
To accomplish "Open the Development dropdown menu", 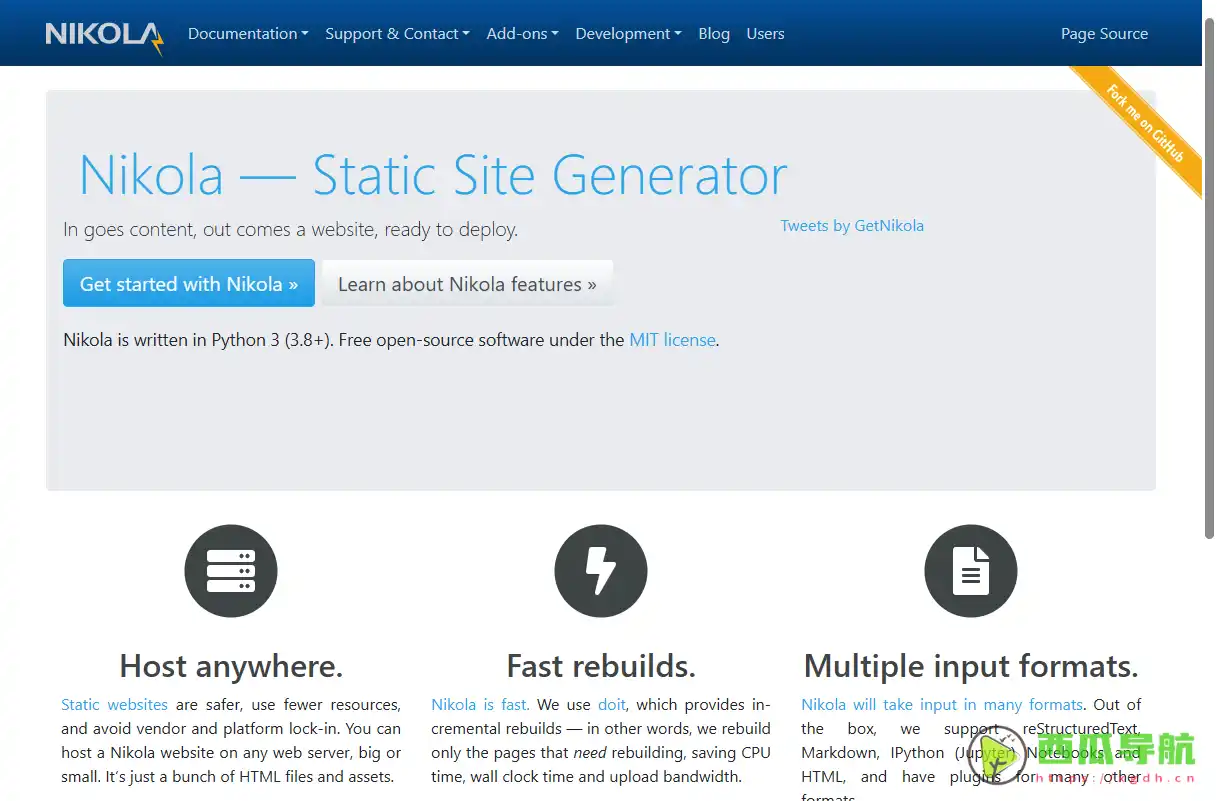I will tap(628, 34).
